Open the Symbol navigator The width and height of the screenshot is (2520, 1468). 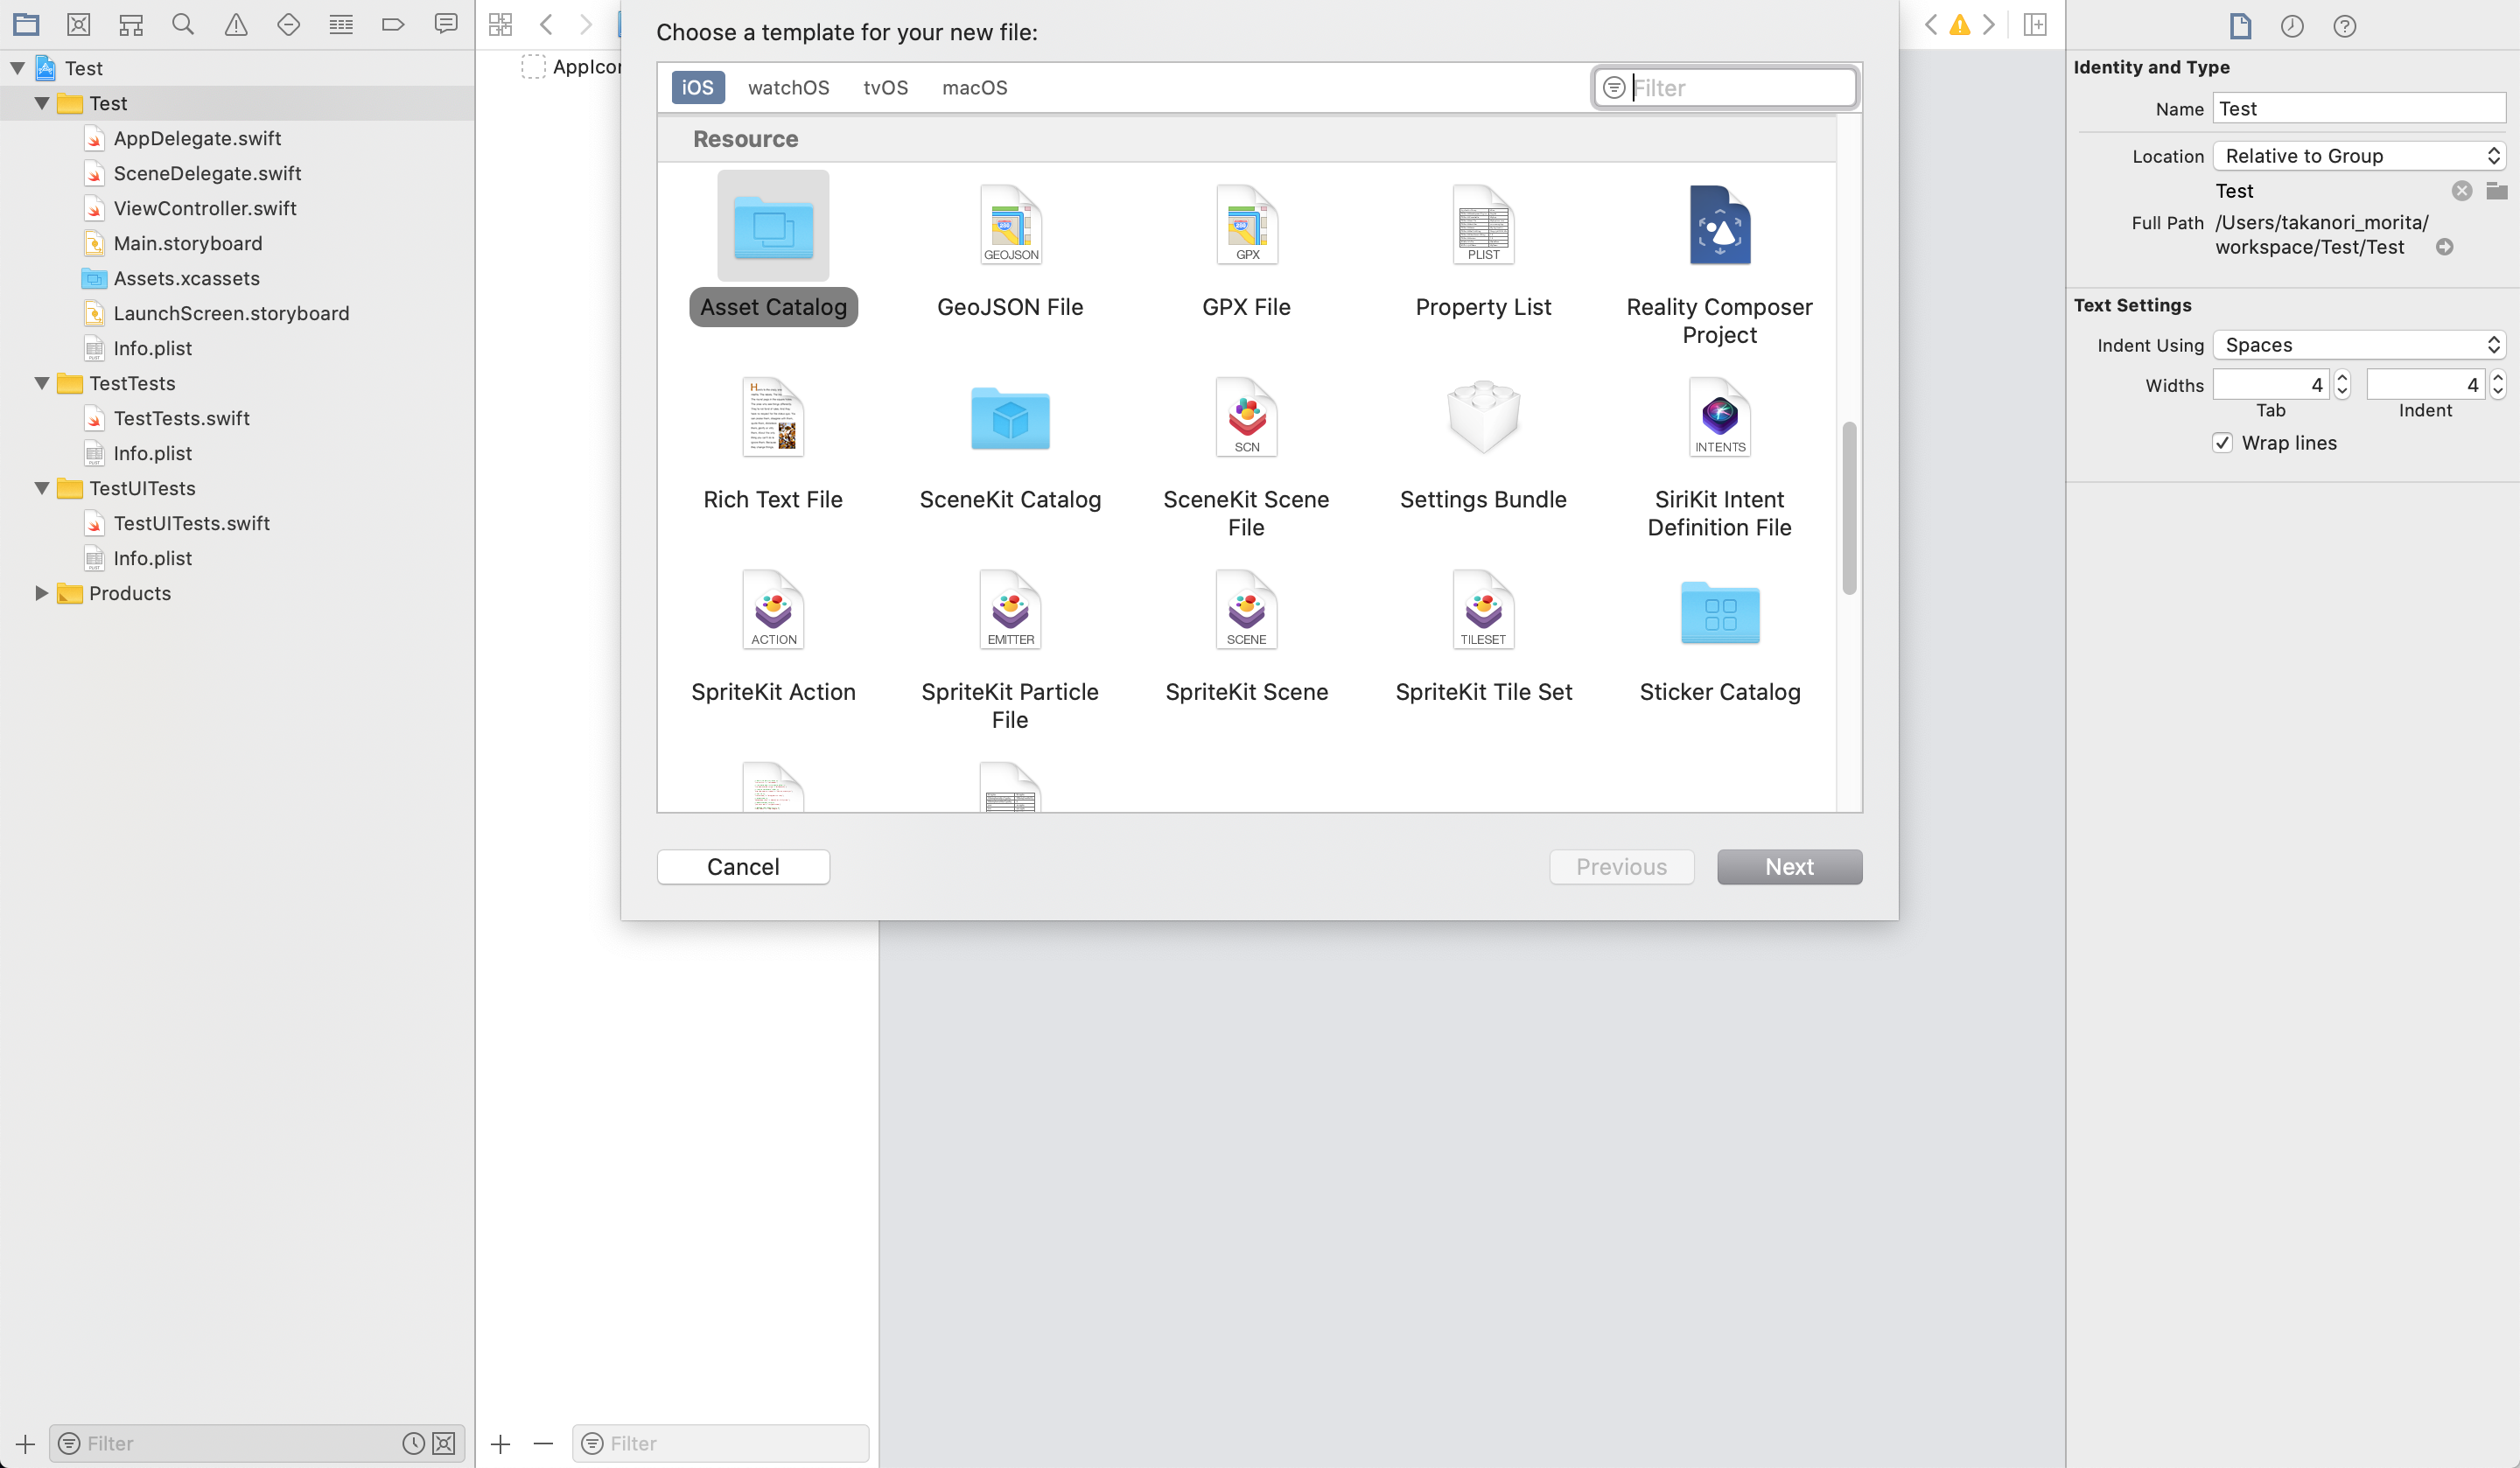[131, 24]
